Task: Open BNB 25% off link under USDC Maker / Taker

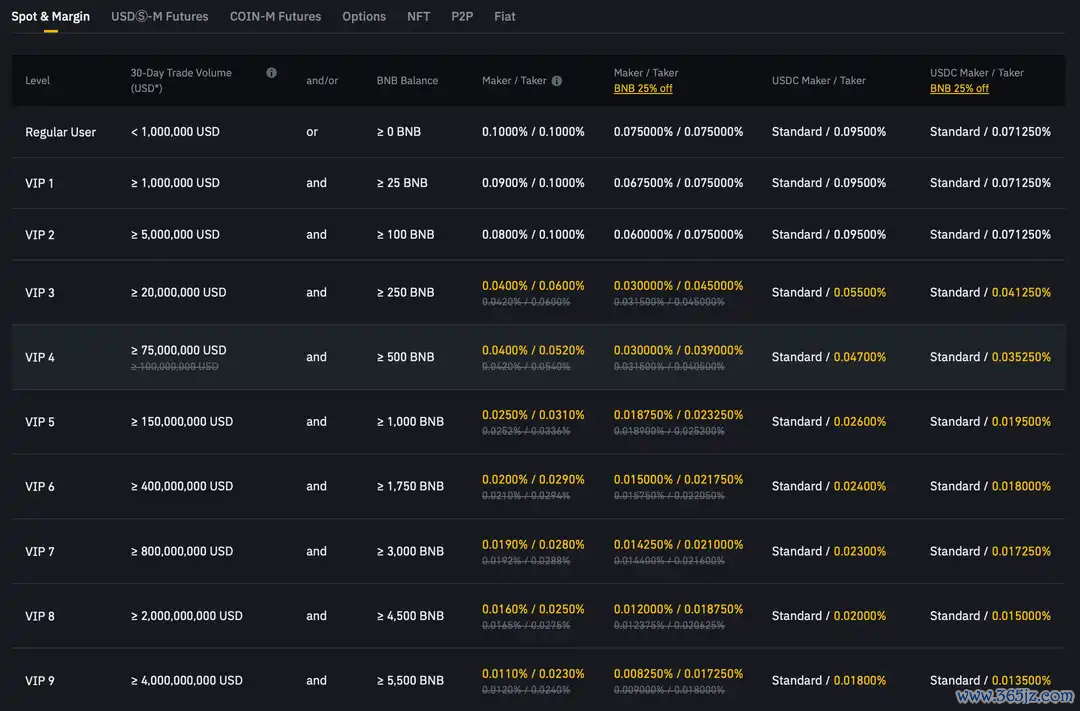Action: coord(959,88)
